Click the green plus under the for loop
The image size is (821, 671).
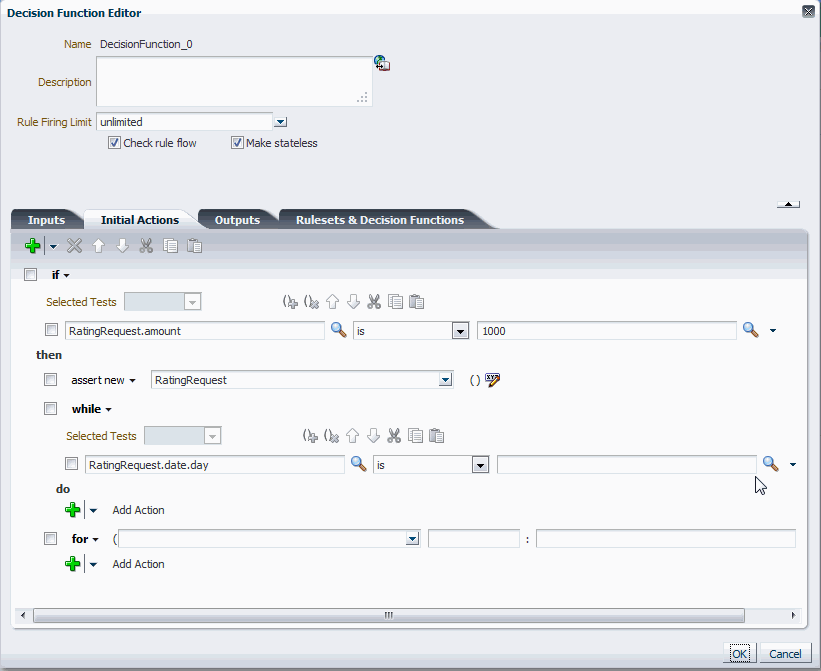click(72, 564)
